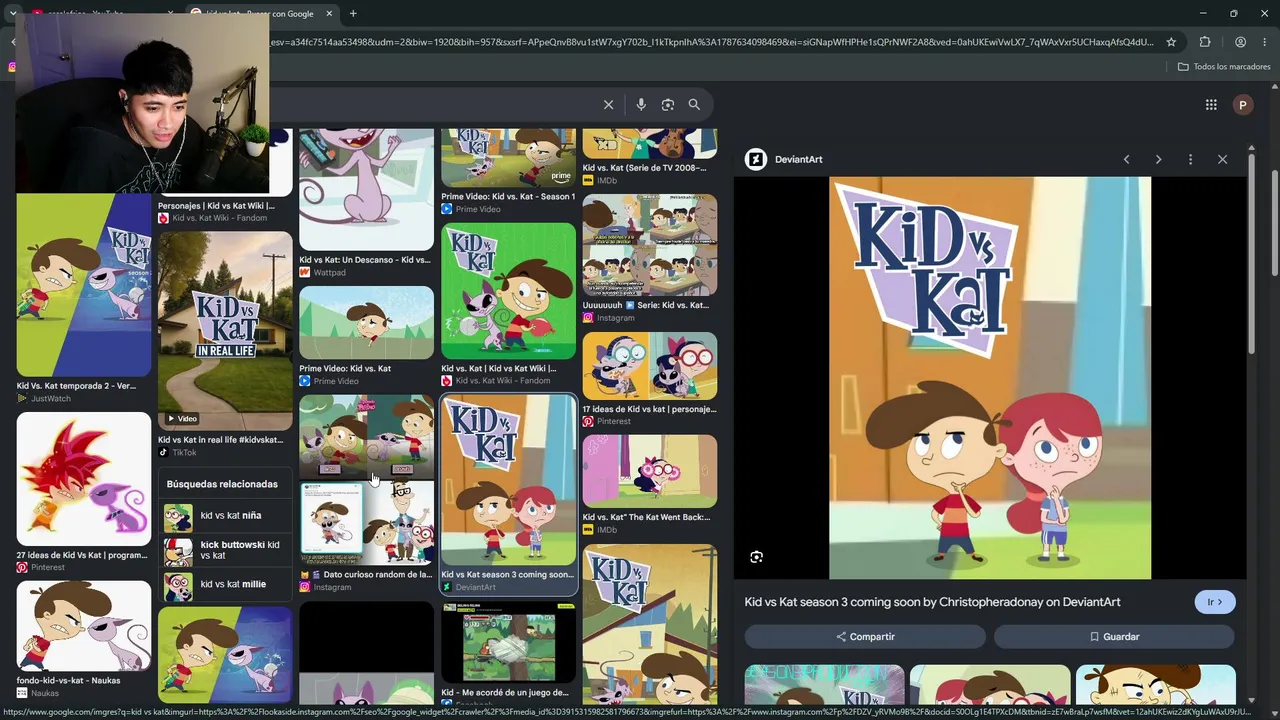The image size is (1280, 720).
Task: Click the Ir button to visit DeviantArt
Action: click(1215, 602)
